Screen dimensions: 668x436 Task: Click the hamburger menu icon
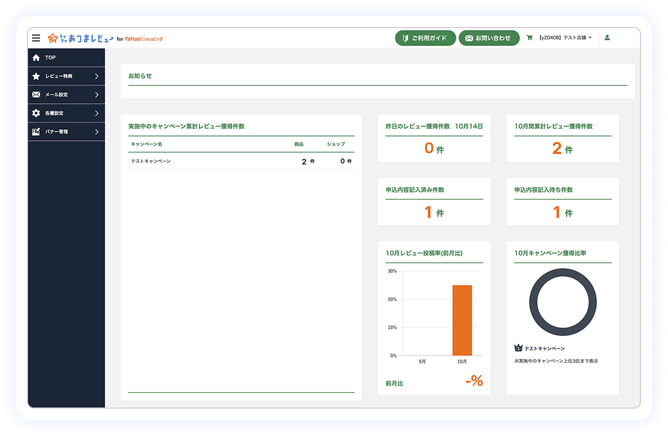(x=36, y=38)
